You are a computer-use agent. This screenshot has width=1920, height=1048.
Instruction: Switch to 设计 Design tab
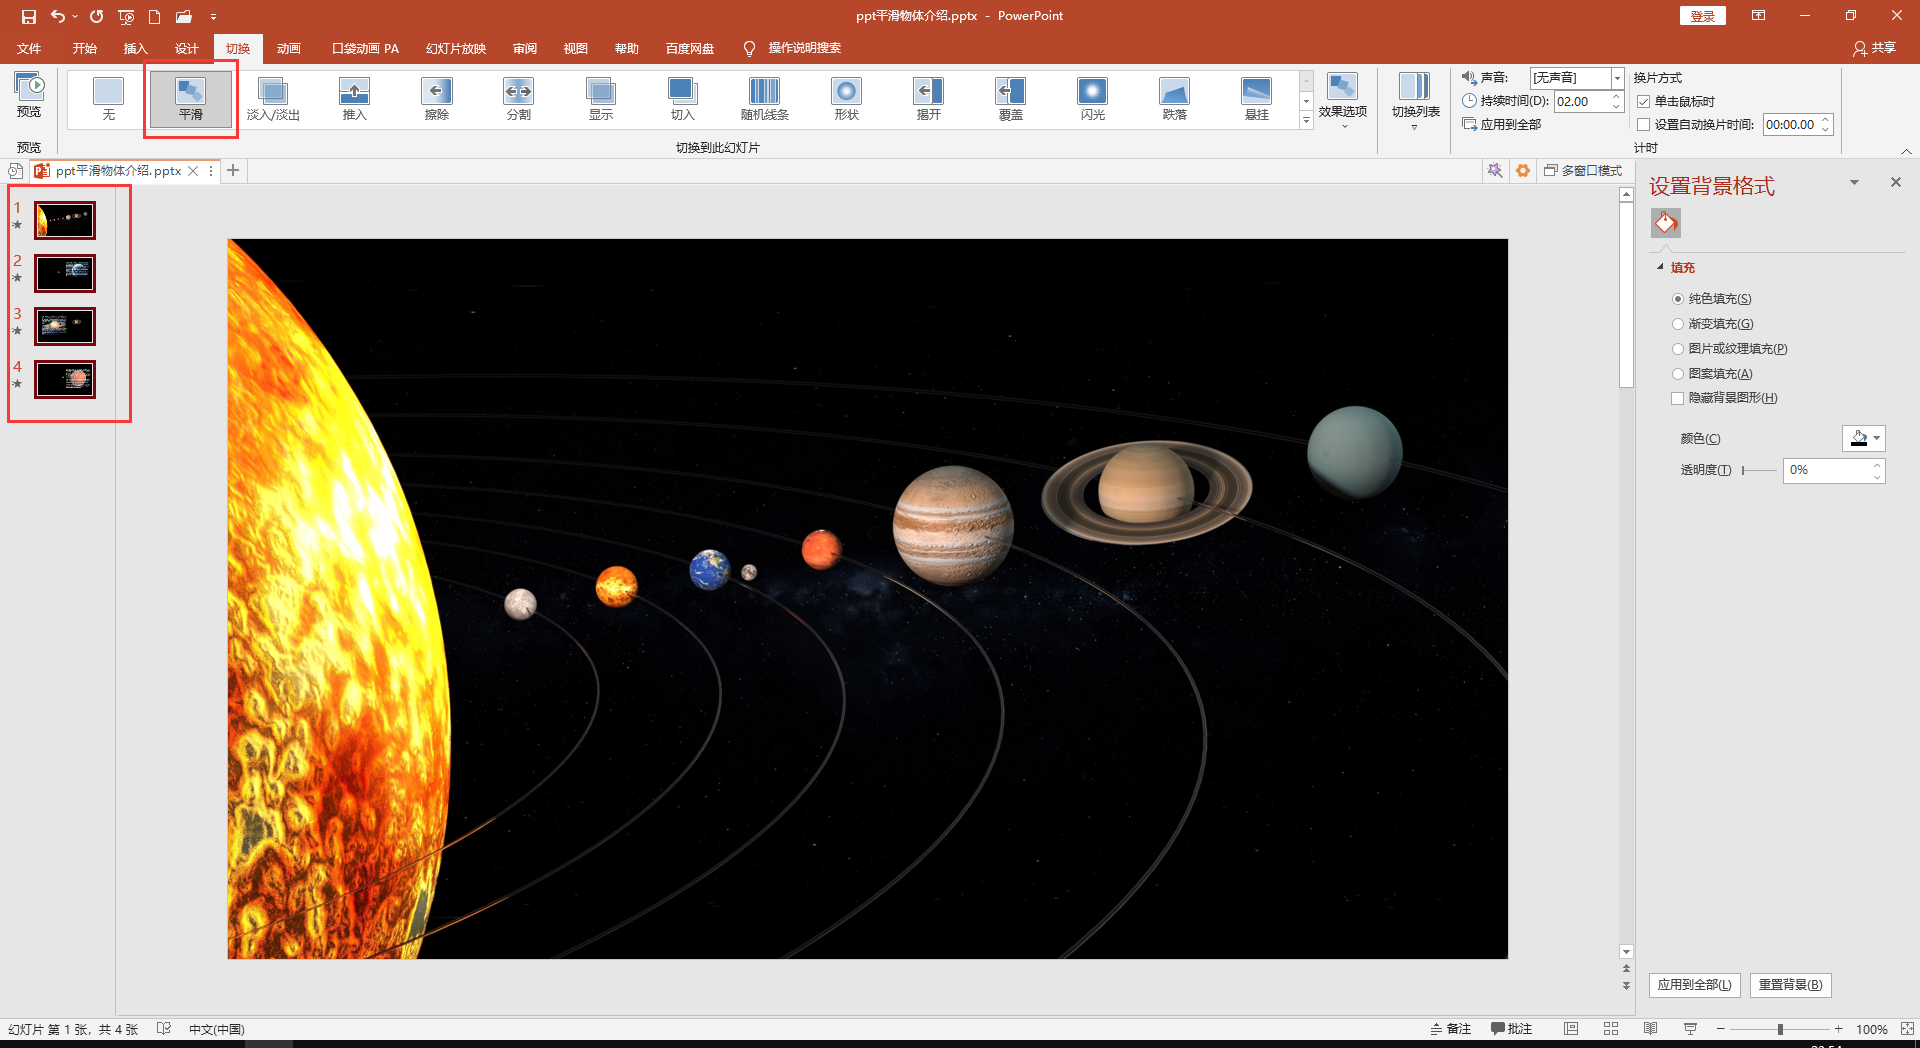pos(186,48)
